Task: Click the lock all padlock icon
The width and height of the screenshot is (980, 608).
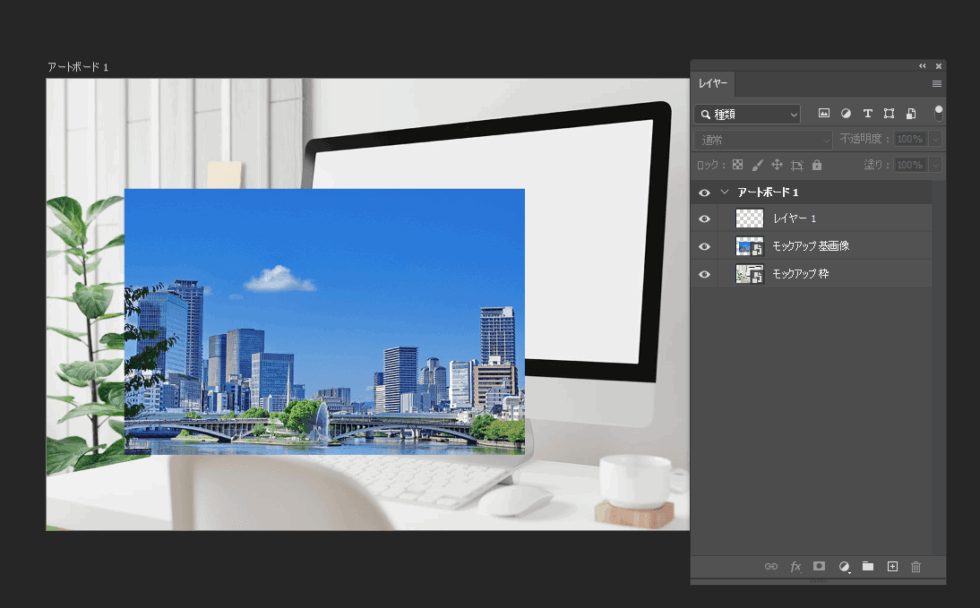Action: 817,165
